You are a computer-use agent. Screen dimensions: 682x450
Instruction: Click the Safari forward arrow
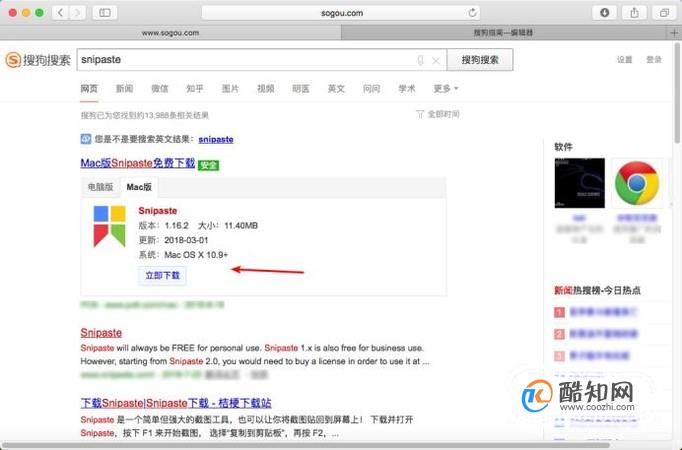tap(77, 13)
